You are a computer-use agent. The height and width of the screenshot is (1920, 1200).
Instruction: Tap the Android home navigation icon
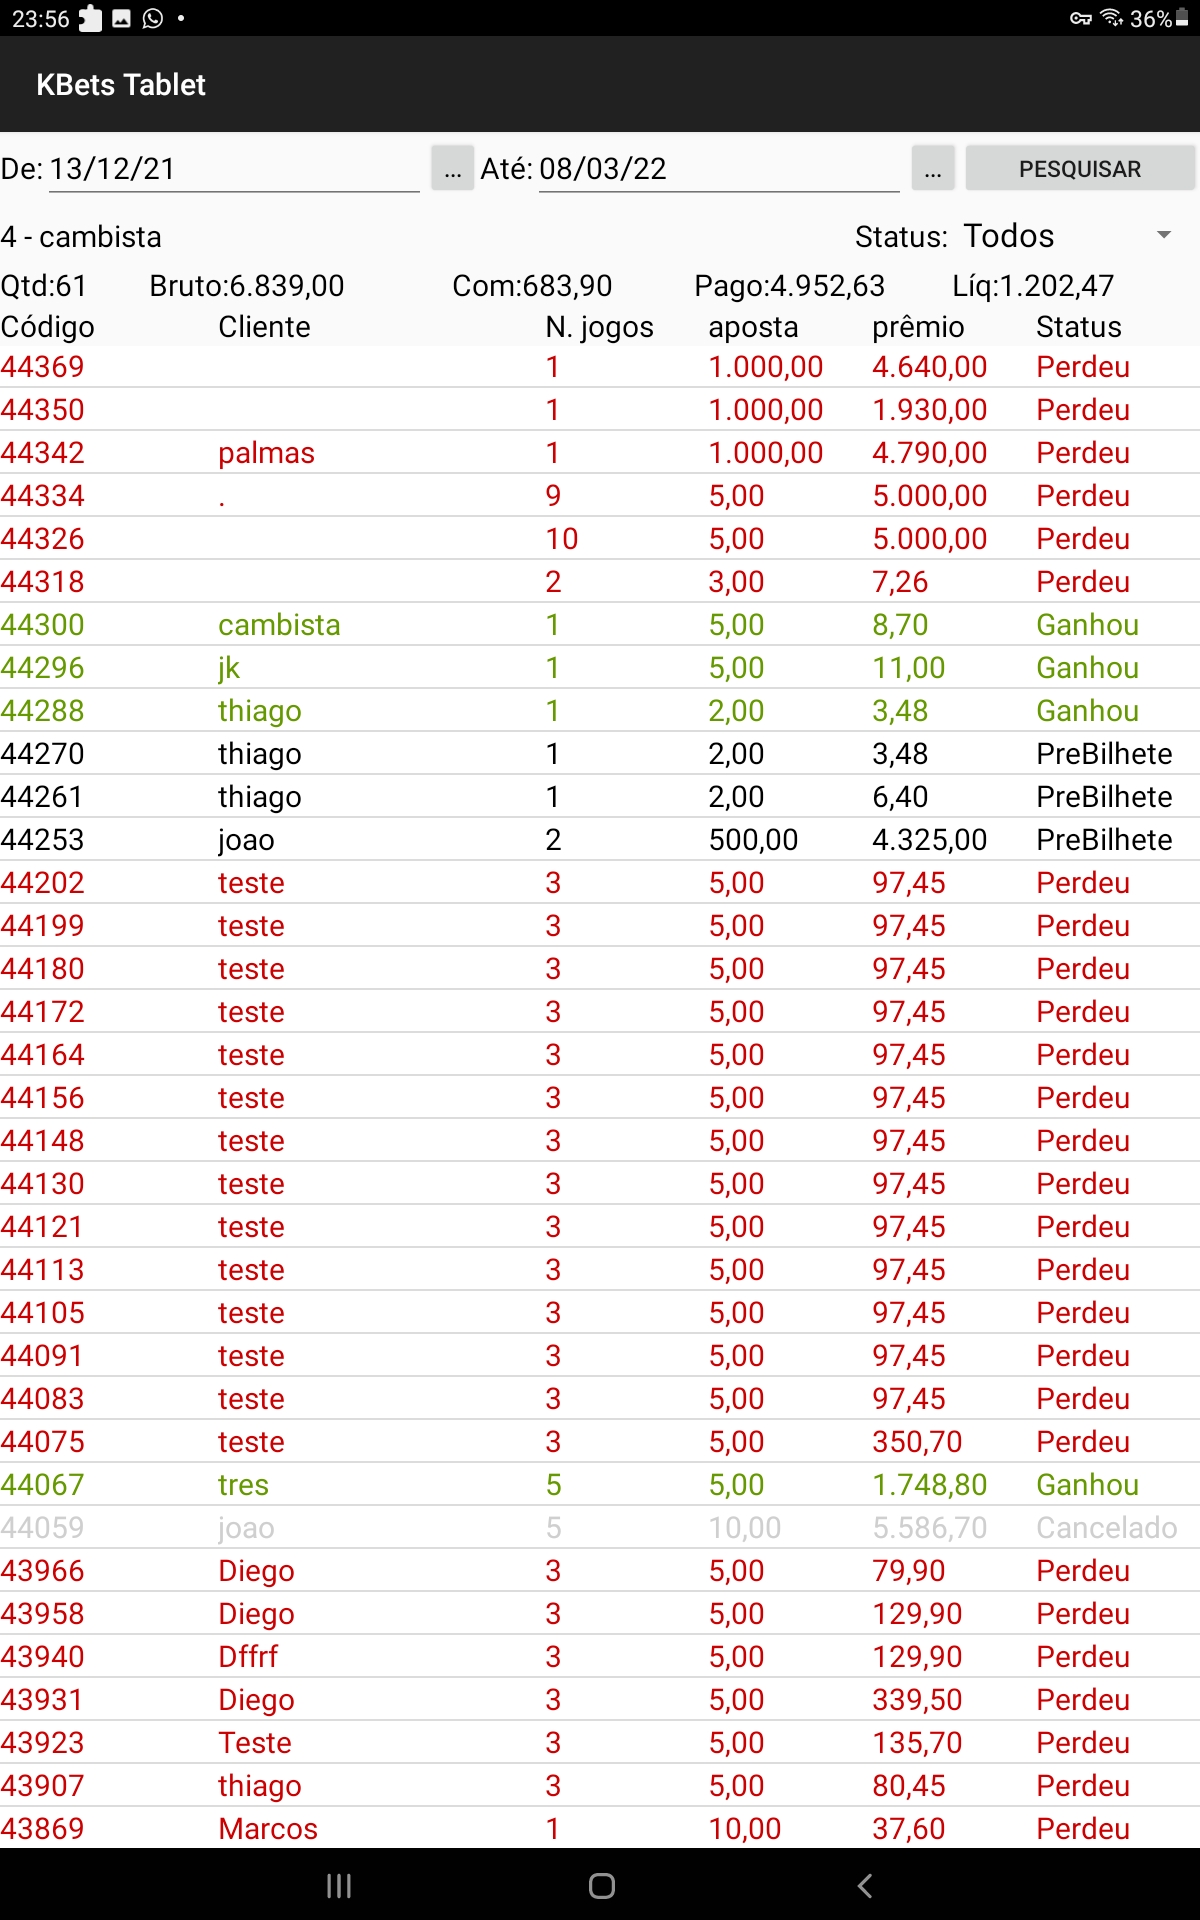click(x=601, y=1886)
